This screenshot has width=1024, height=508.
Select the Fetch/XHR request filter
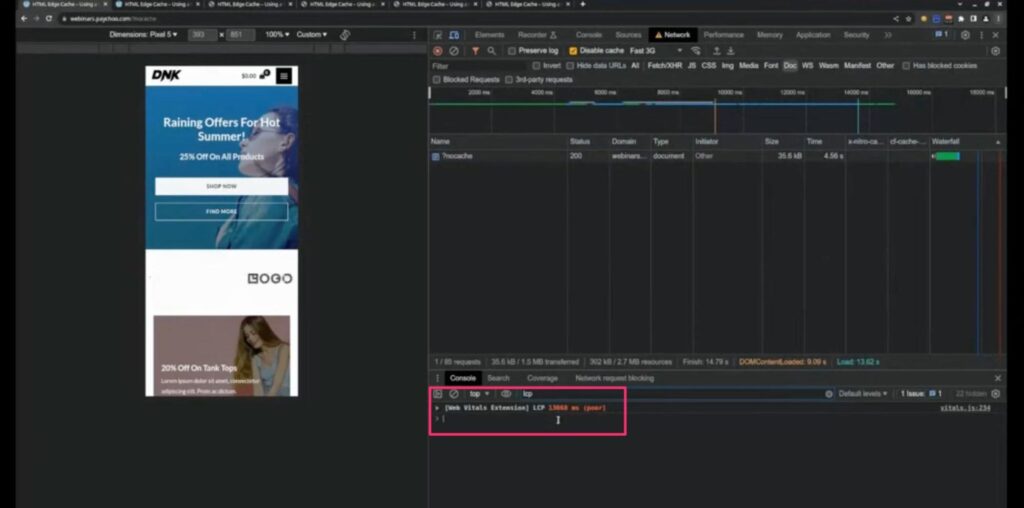[663, 65]
